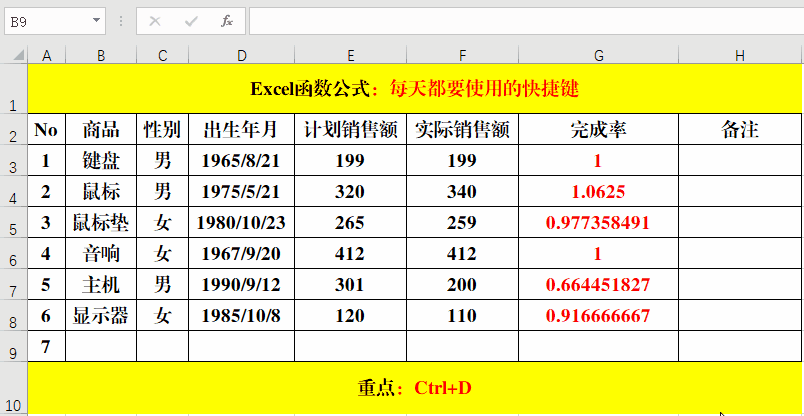Click the '完成率' header cell
804x416 pixels.
598,130
